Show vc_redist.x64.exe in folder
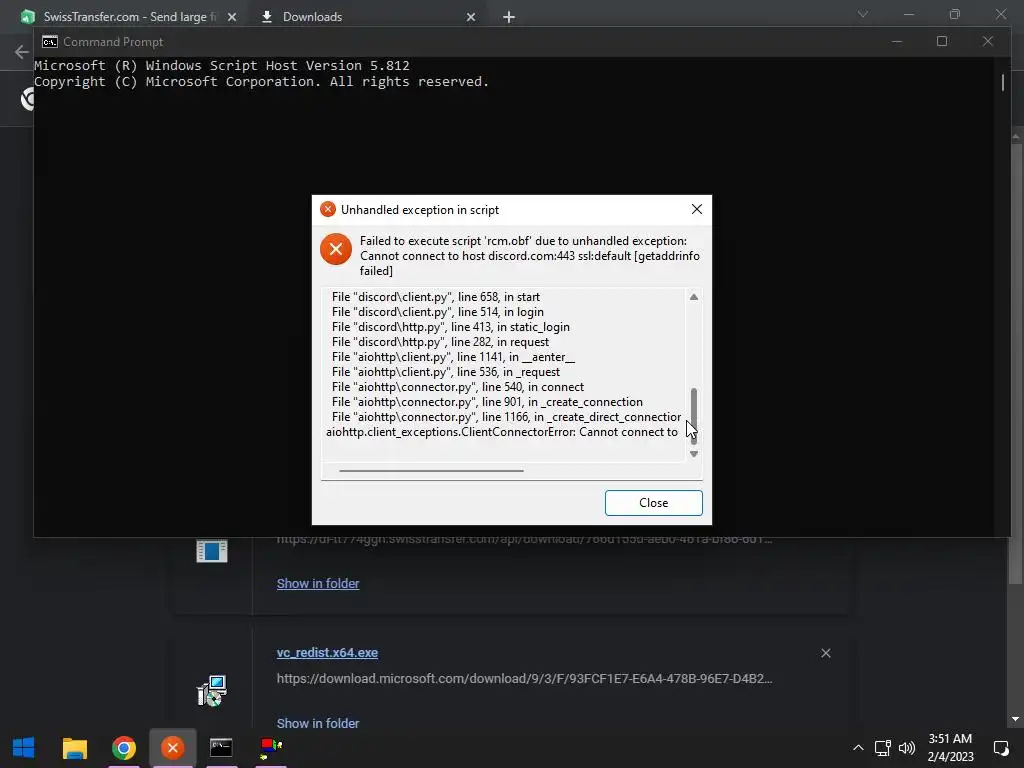This screenshot has width=1024, height=768. coord(318,723)
